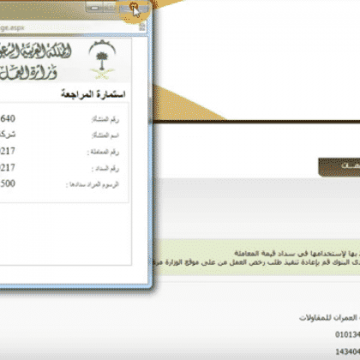Click the fees value ending in 500
360x360 pixels.
[x=8, y=184]
